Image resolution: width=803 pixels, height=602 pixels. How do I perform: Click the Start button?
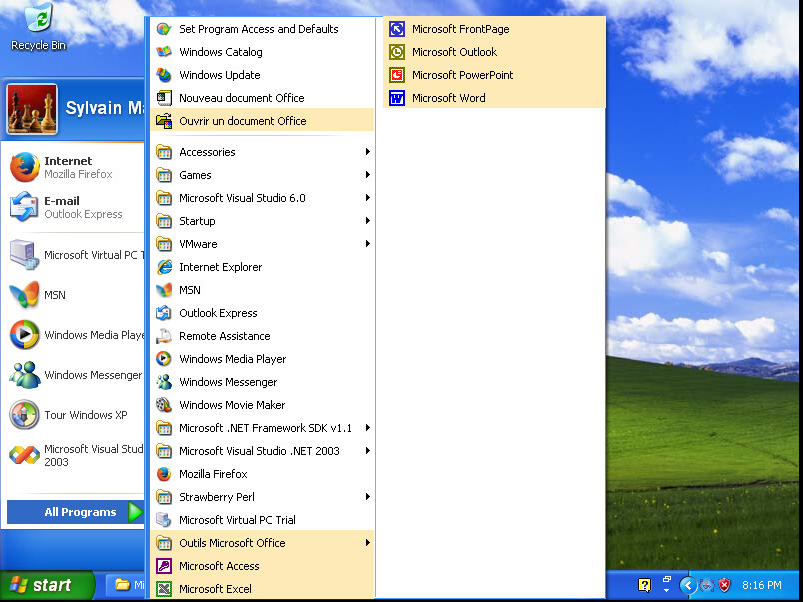pyautogui.click(x=47, y=586)
